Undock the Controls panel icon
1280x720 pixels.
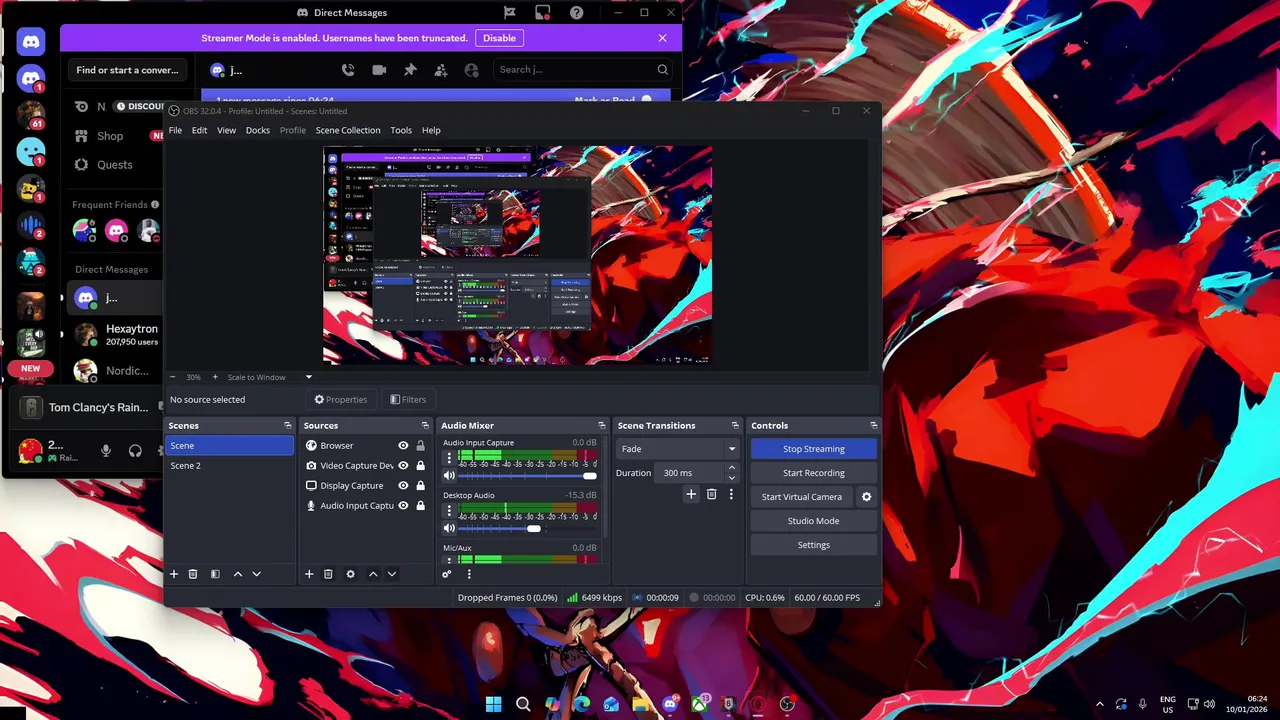pos(873,426)
